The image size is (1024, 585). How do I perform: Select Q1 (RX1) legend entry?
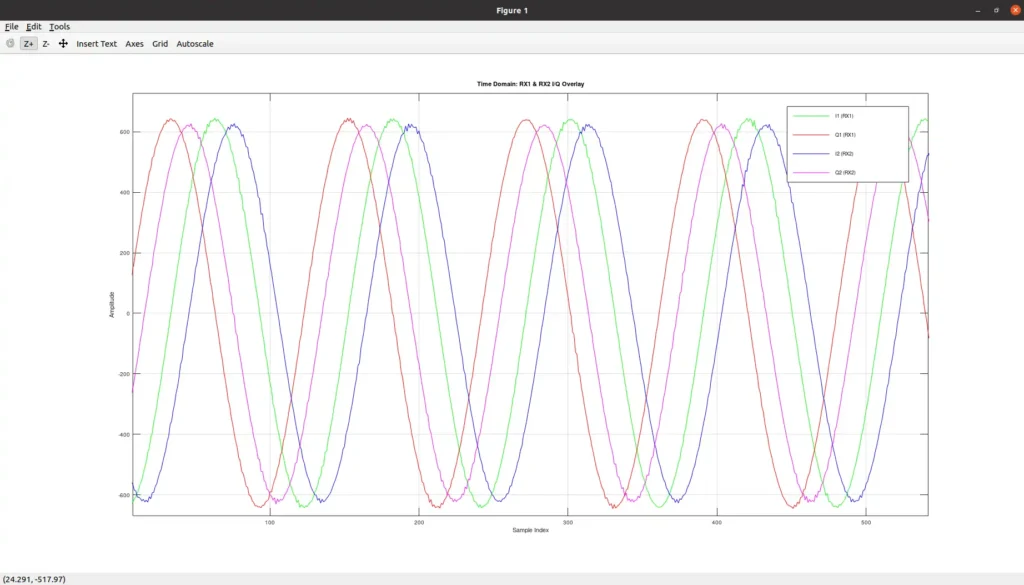click(845, 134)
